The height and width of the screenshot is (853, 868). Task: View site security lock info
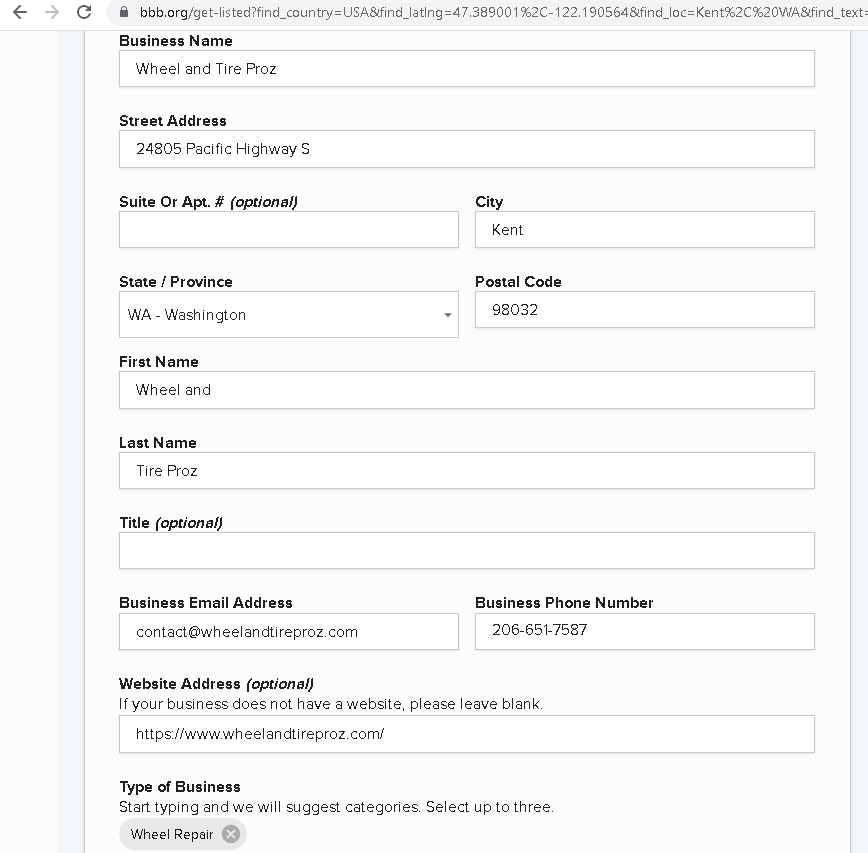tap(124, 12)
